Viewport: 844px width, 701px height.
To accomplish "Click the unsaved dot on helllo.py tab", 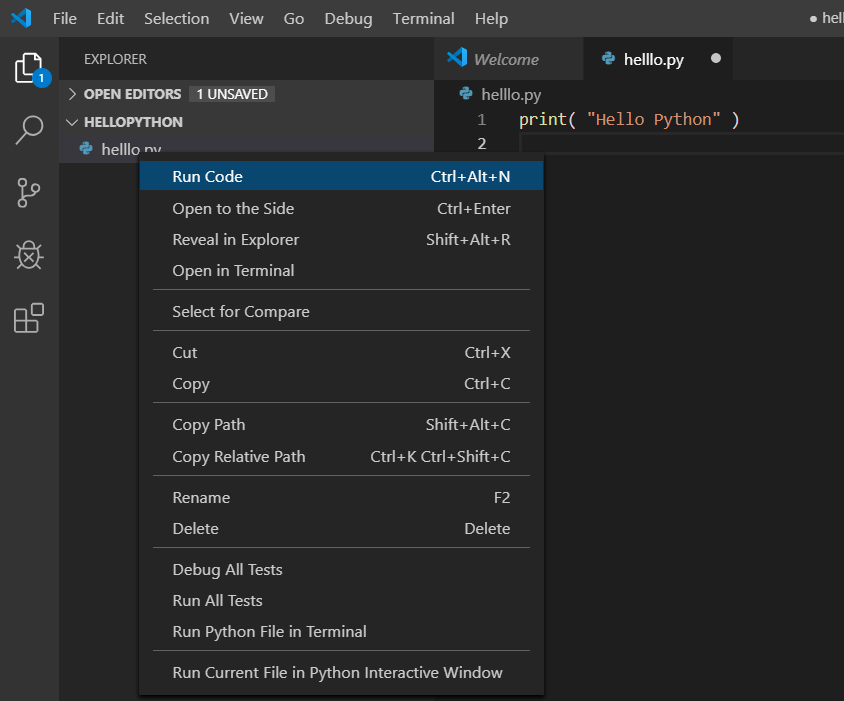I will point(715,58).
